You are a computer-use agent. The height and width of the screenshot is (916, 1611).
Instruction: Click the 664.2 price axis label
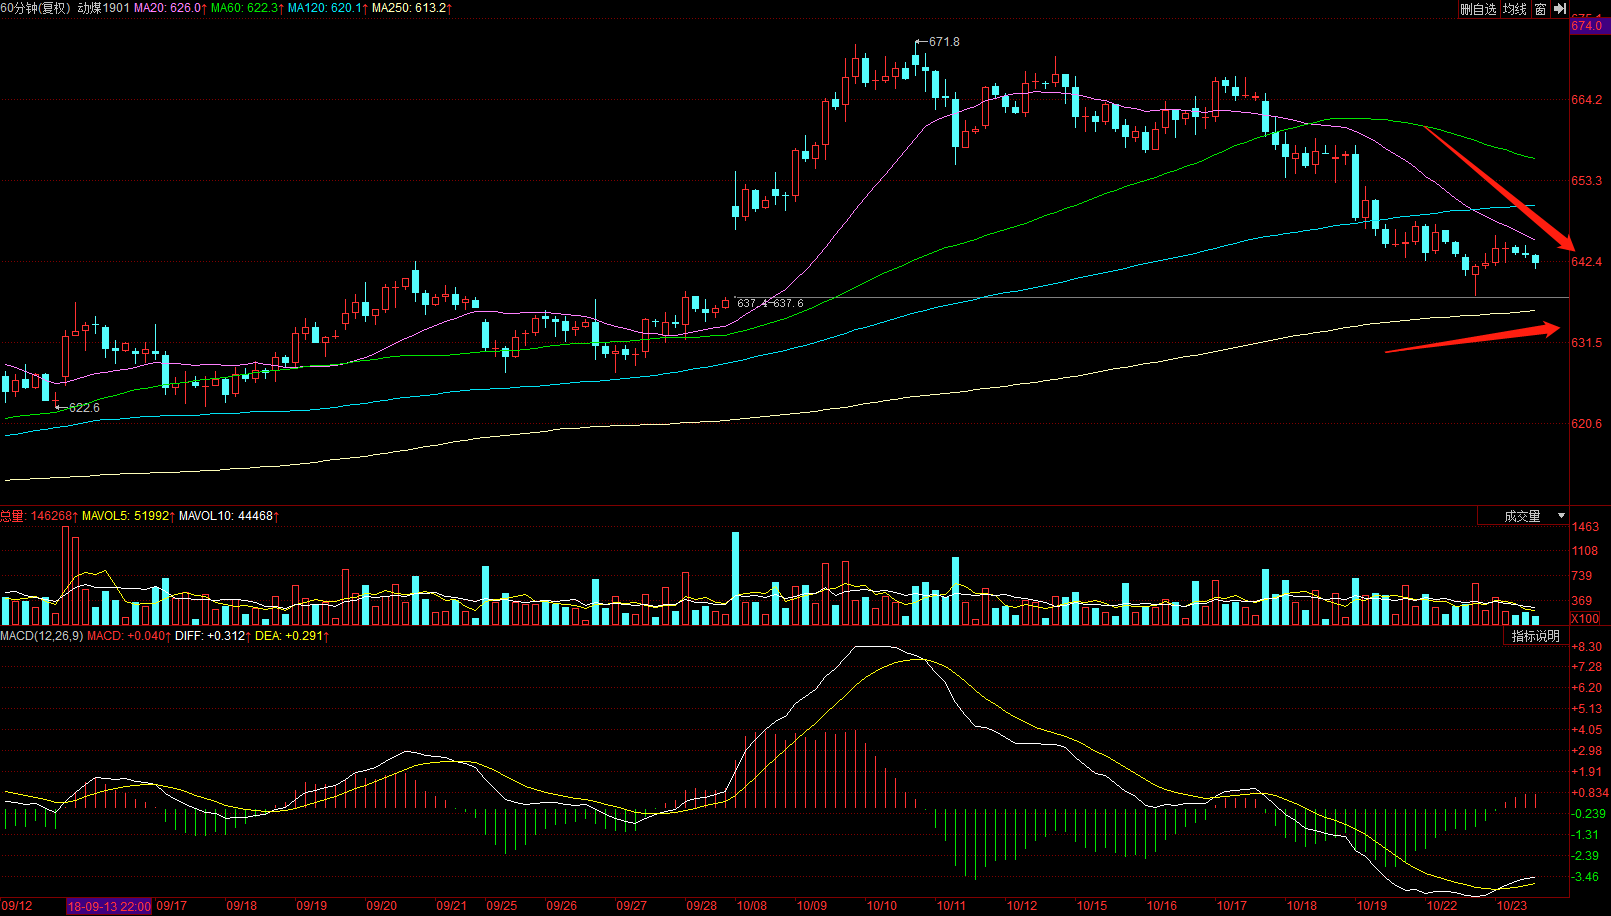click(x=1587, y=100)
